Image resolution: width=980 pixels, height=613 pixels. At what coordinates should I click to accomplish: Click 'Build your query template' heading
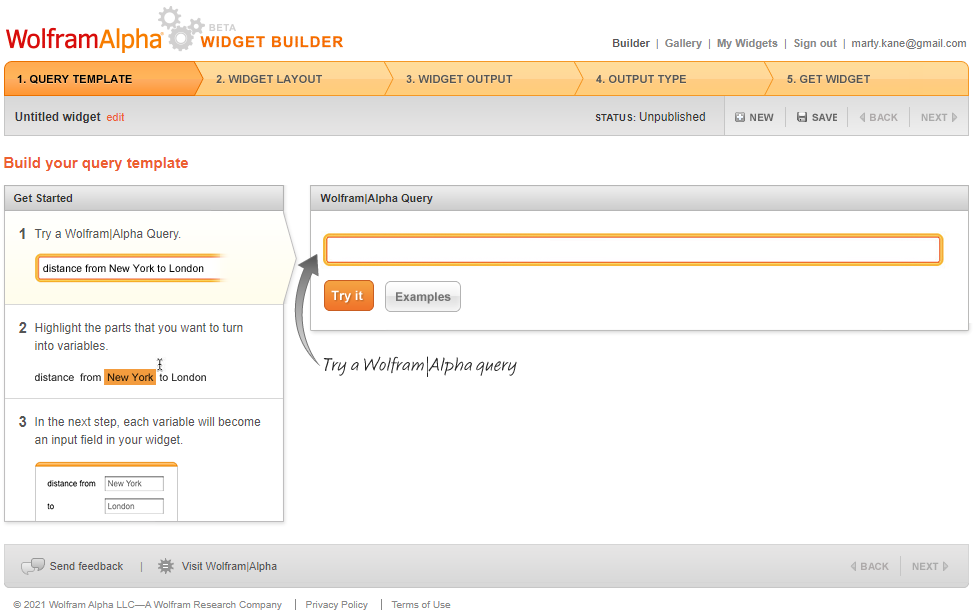(96, 163)
